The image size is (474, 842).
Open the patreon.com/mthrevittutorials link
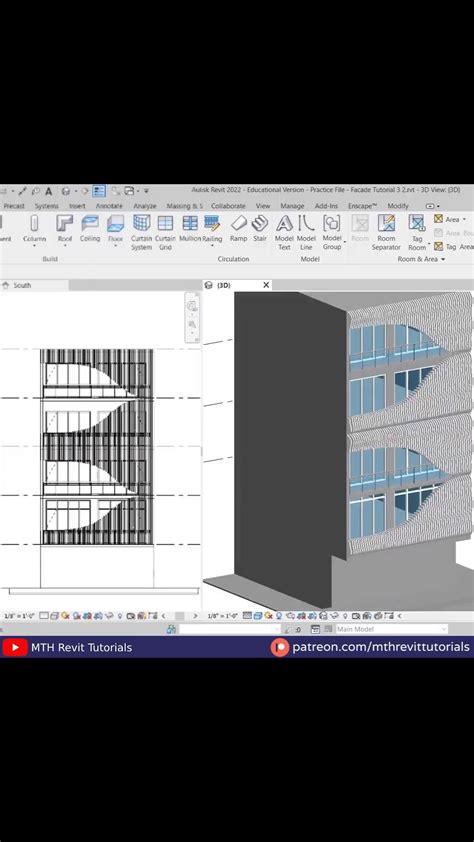[381, 647]
